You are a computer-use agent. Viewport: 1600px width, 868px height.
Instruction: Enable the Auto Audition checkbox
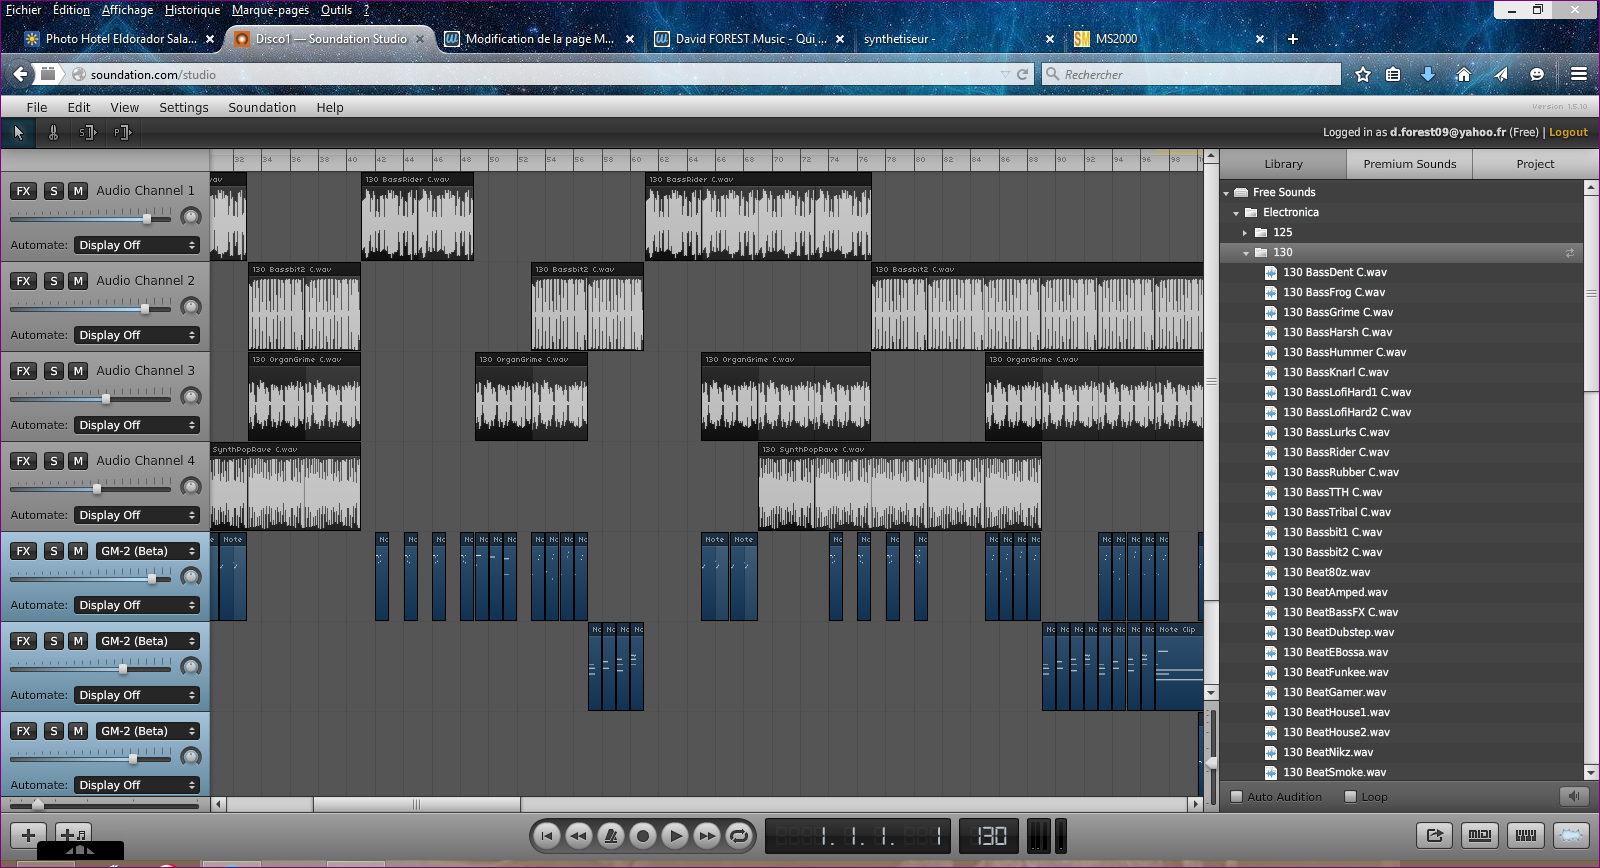[1237, 797]
